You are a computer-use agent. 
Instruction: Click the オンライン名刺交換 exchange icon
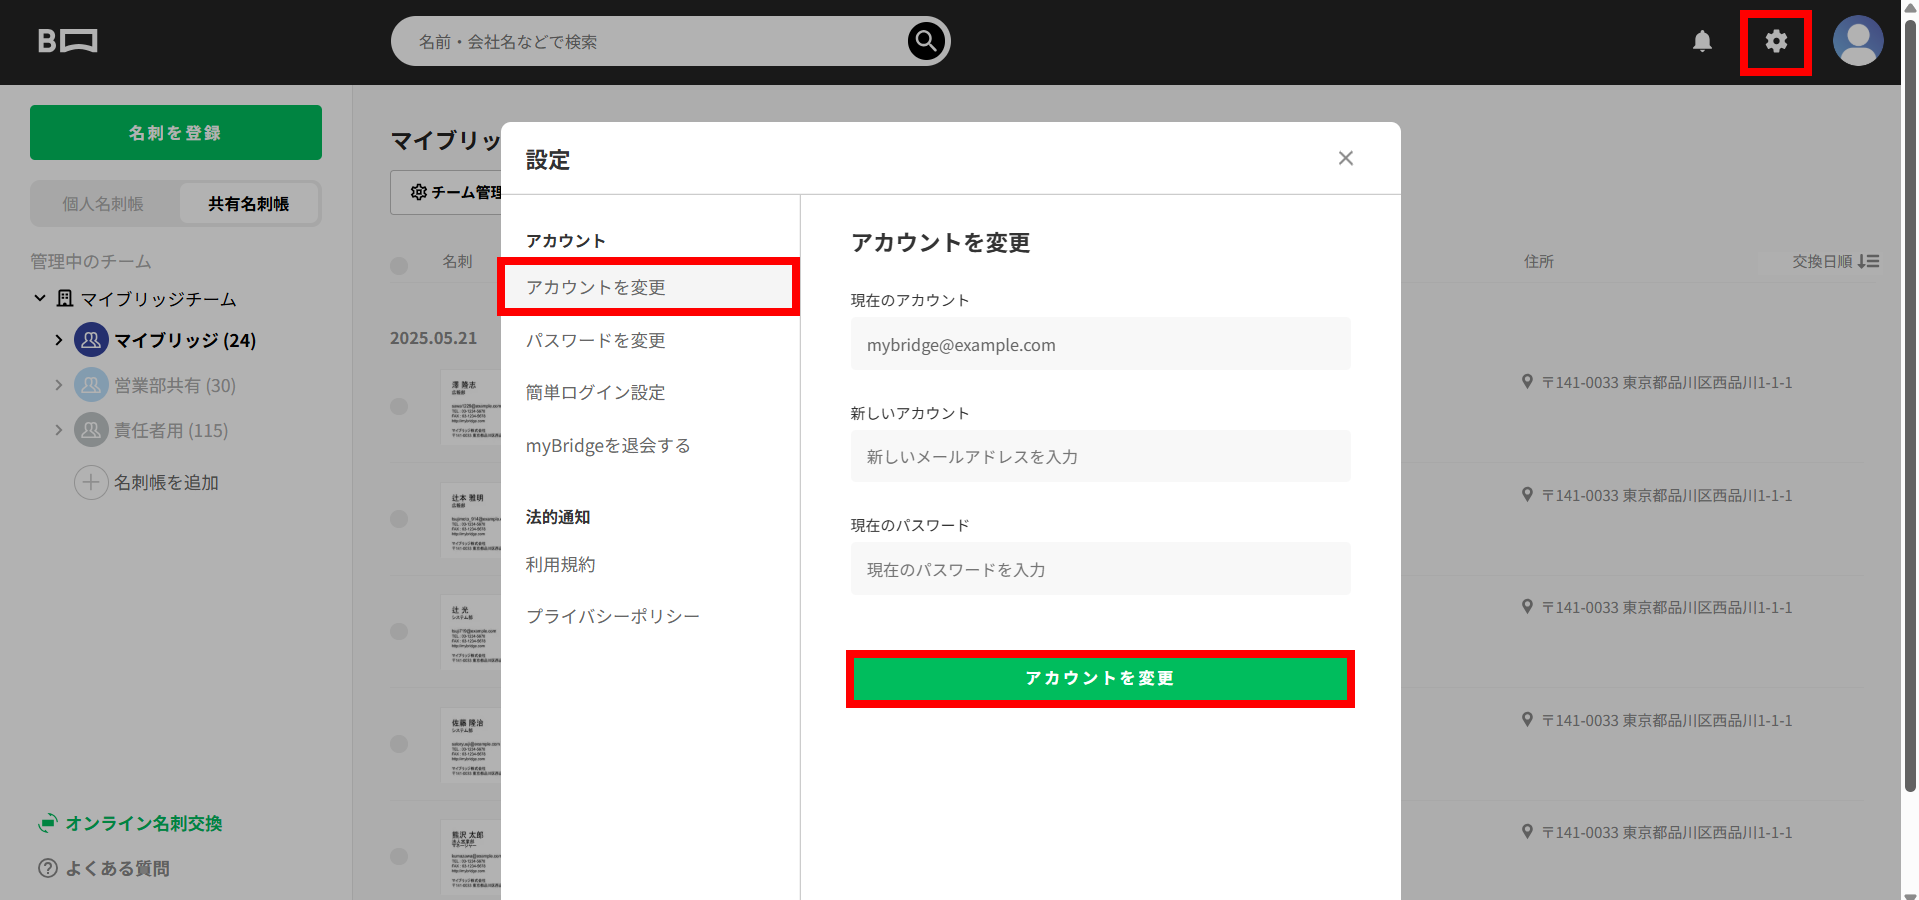pyautogui.click(x=47, y=823)
